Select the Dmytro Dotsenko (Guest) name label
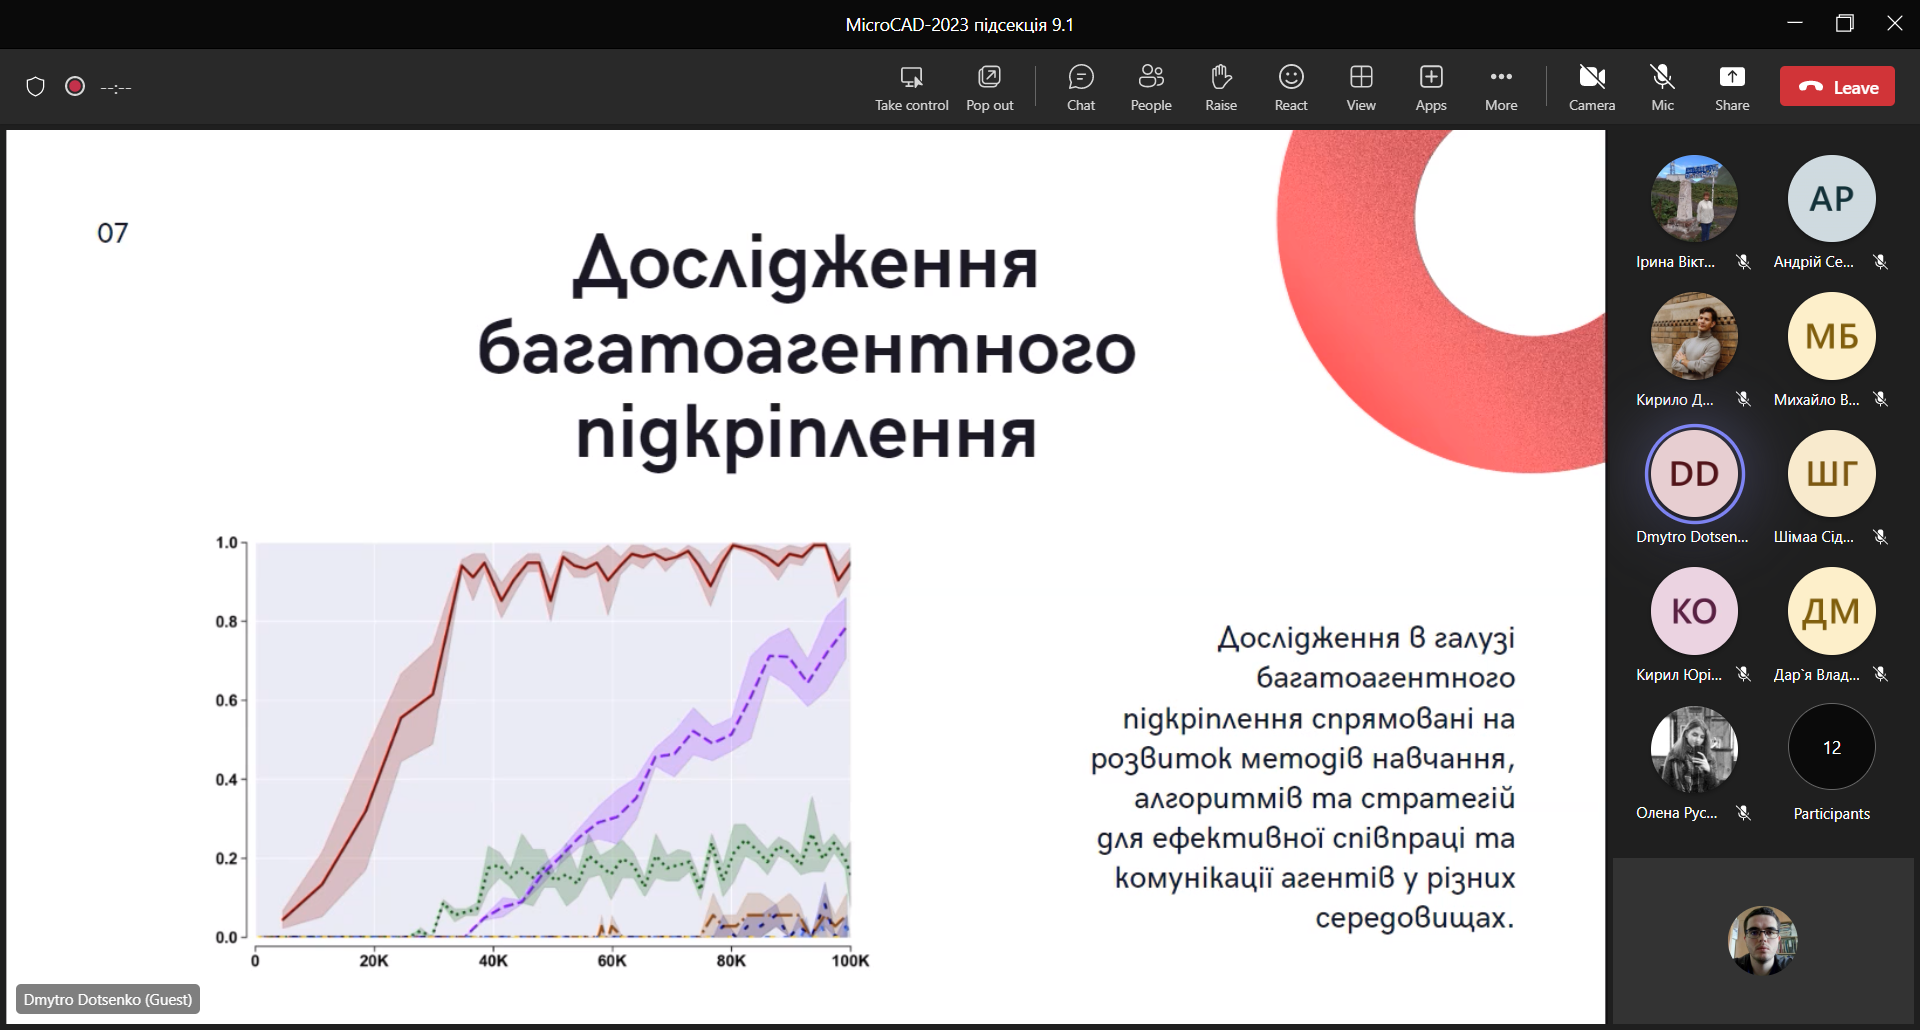Viewport: 1920px width, 1030px height. pos(108,999)
